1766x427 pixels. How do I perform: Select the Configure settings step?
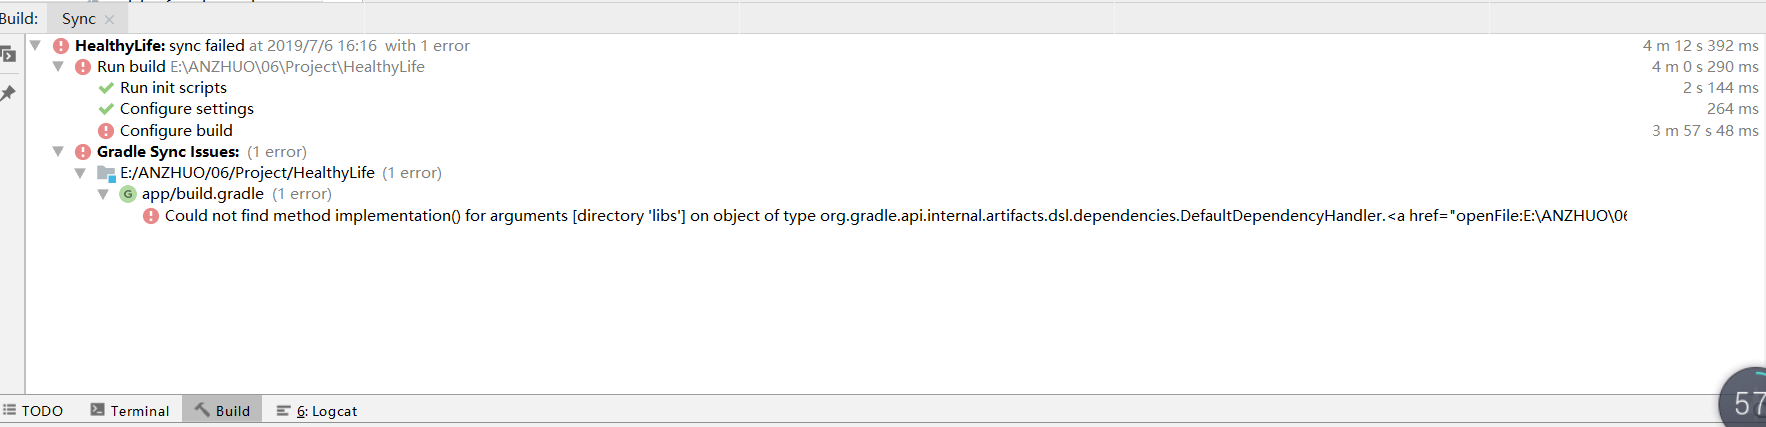pos(187,109)
